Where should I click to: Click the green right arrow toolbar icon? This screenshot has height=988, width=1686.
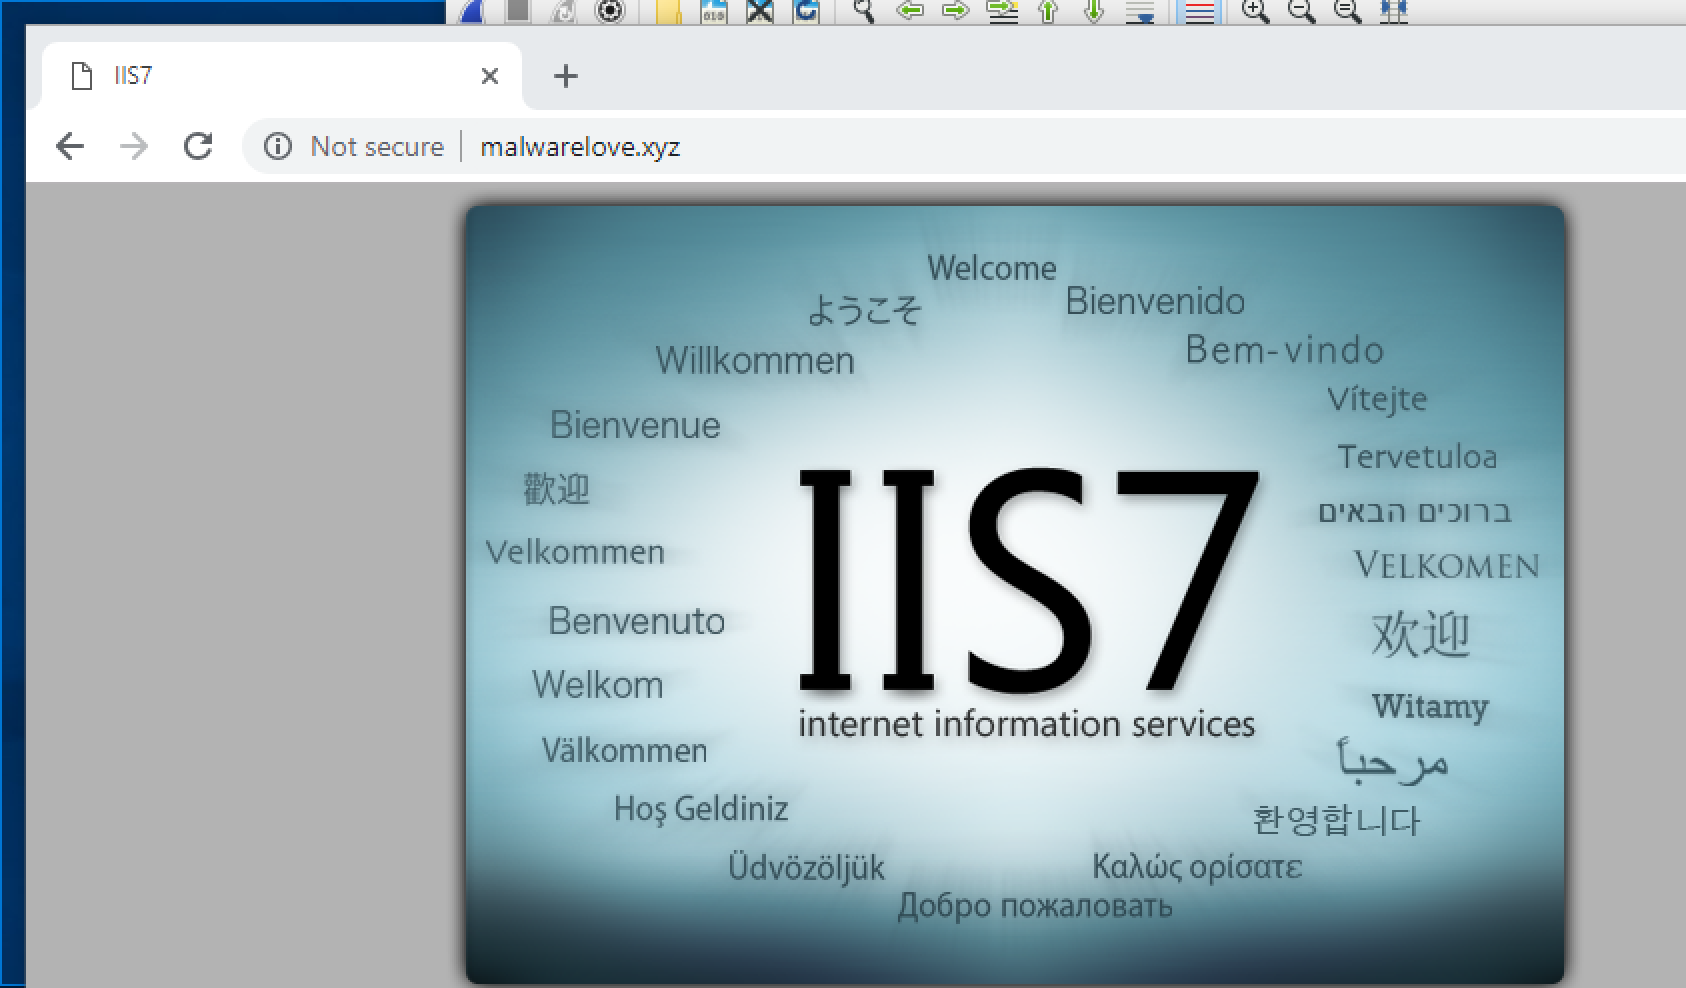click(x=953, y=12)
